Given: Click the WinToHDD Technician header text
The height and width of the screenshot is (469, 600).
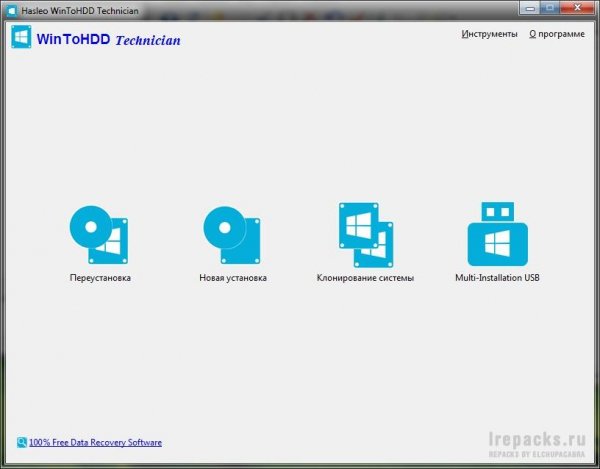Looking at the screenshot, I should pos(108,40).
